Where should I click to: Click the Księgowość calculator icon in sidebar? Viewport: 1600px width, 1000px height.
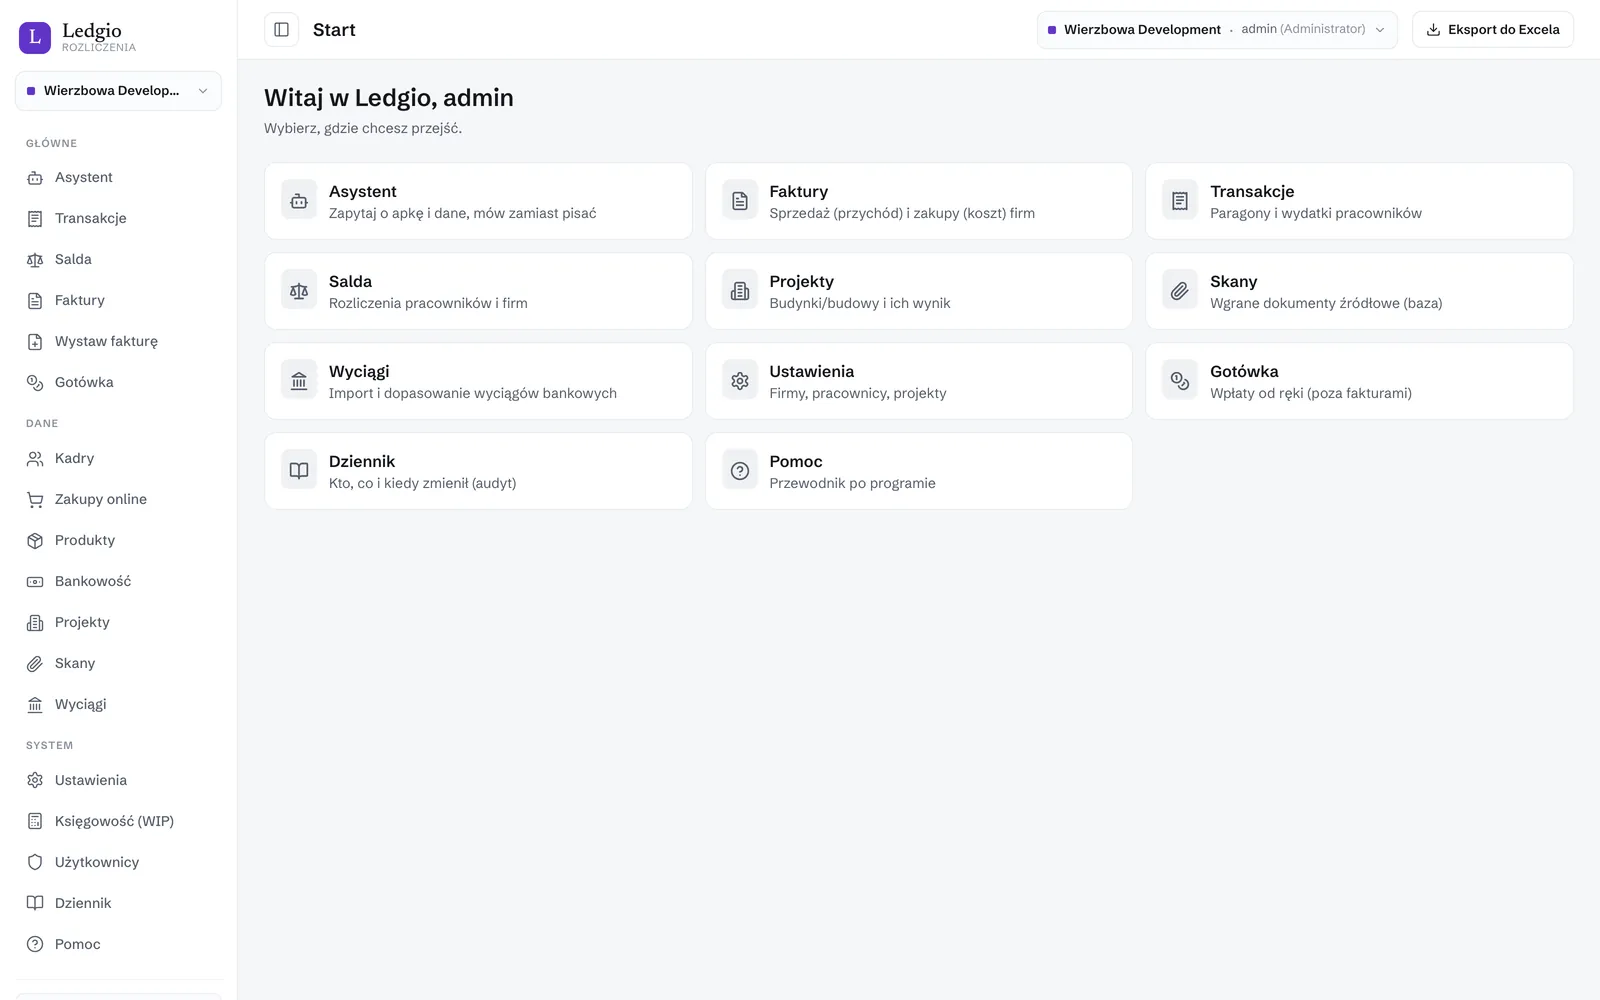35,822
